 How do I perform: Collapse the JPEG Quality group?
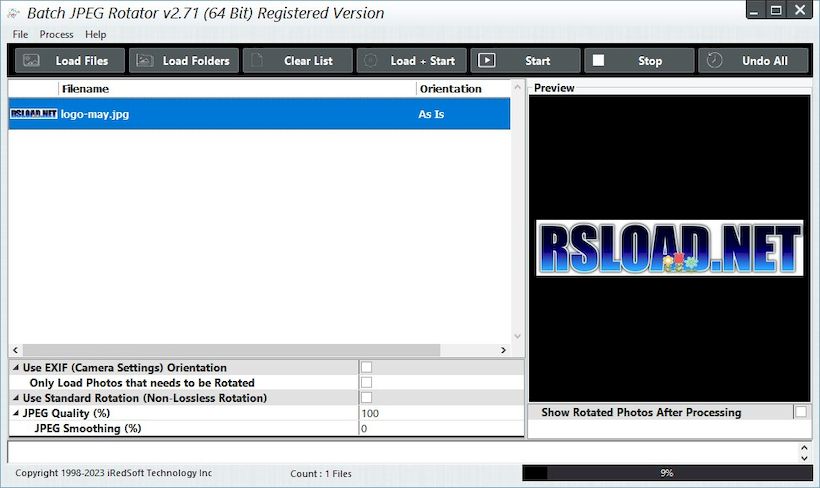[16, 413]
